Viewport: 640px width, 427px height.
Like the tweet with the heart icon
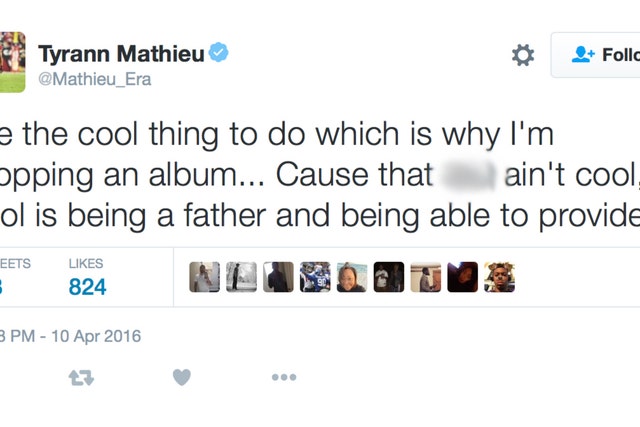click(182, 377)
